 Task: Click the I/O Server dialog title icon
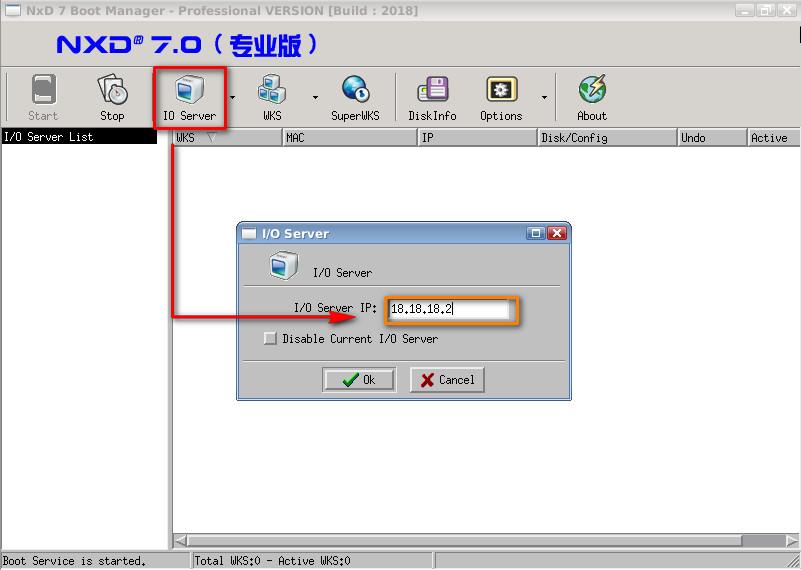pos(249,234)
